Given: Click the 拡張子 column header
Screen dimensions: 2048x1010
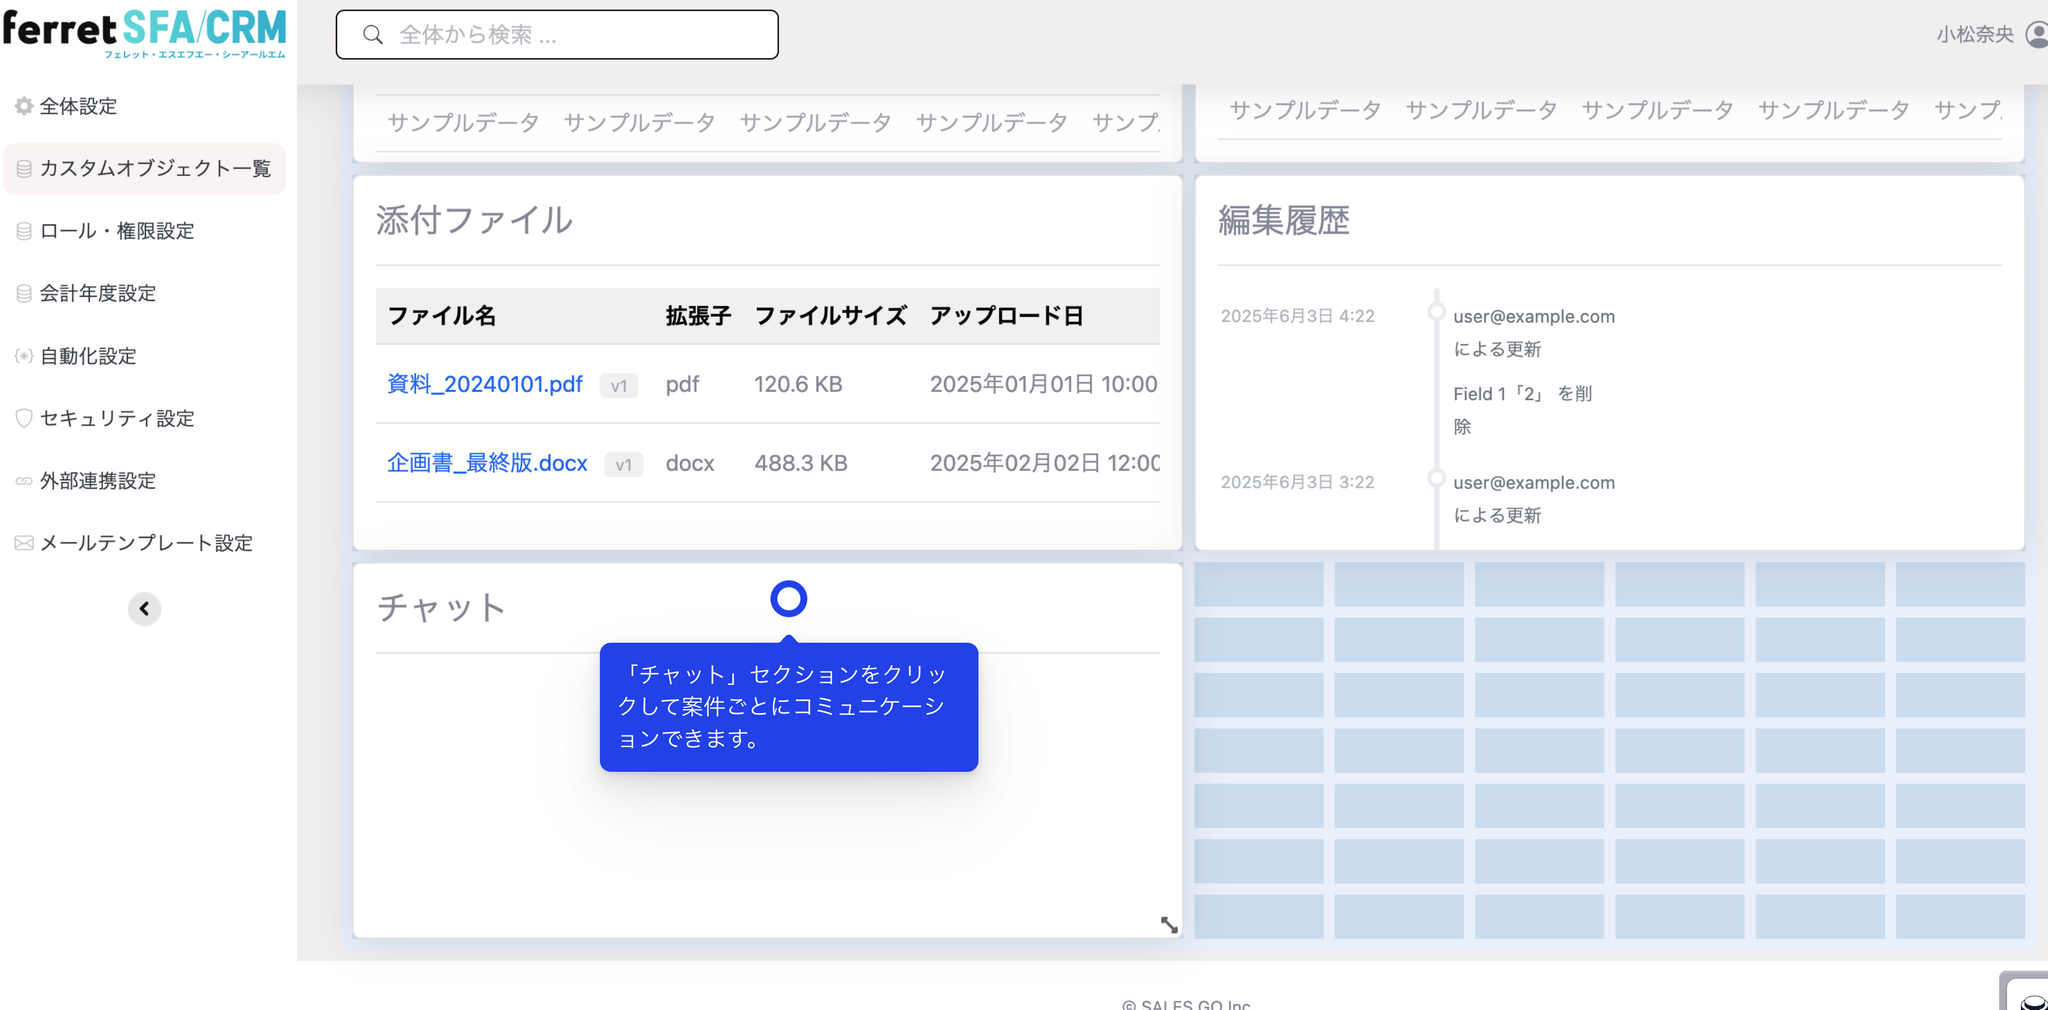Looking at the screenshot, I should coord(698,316).
